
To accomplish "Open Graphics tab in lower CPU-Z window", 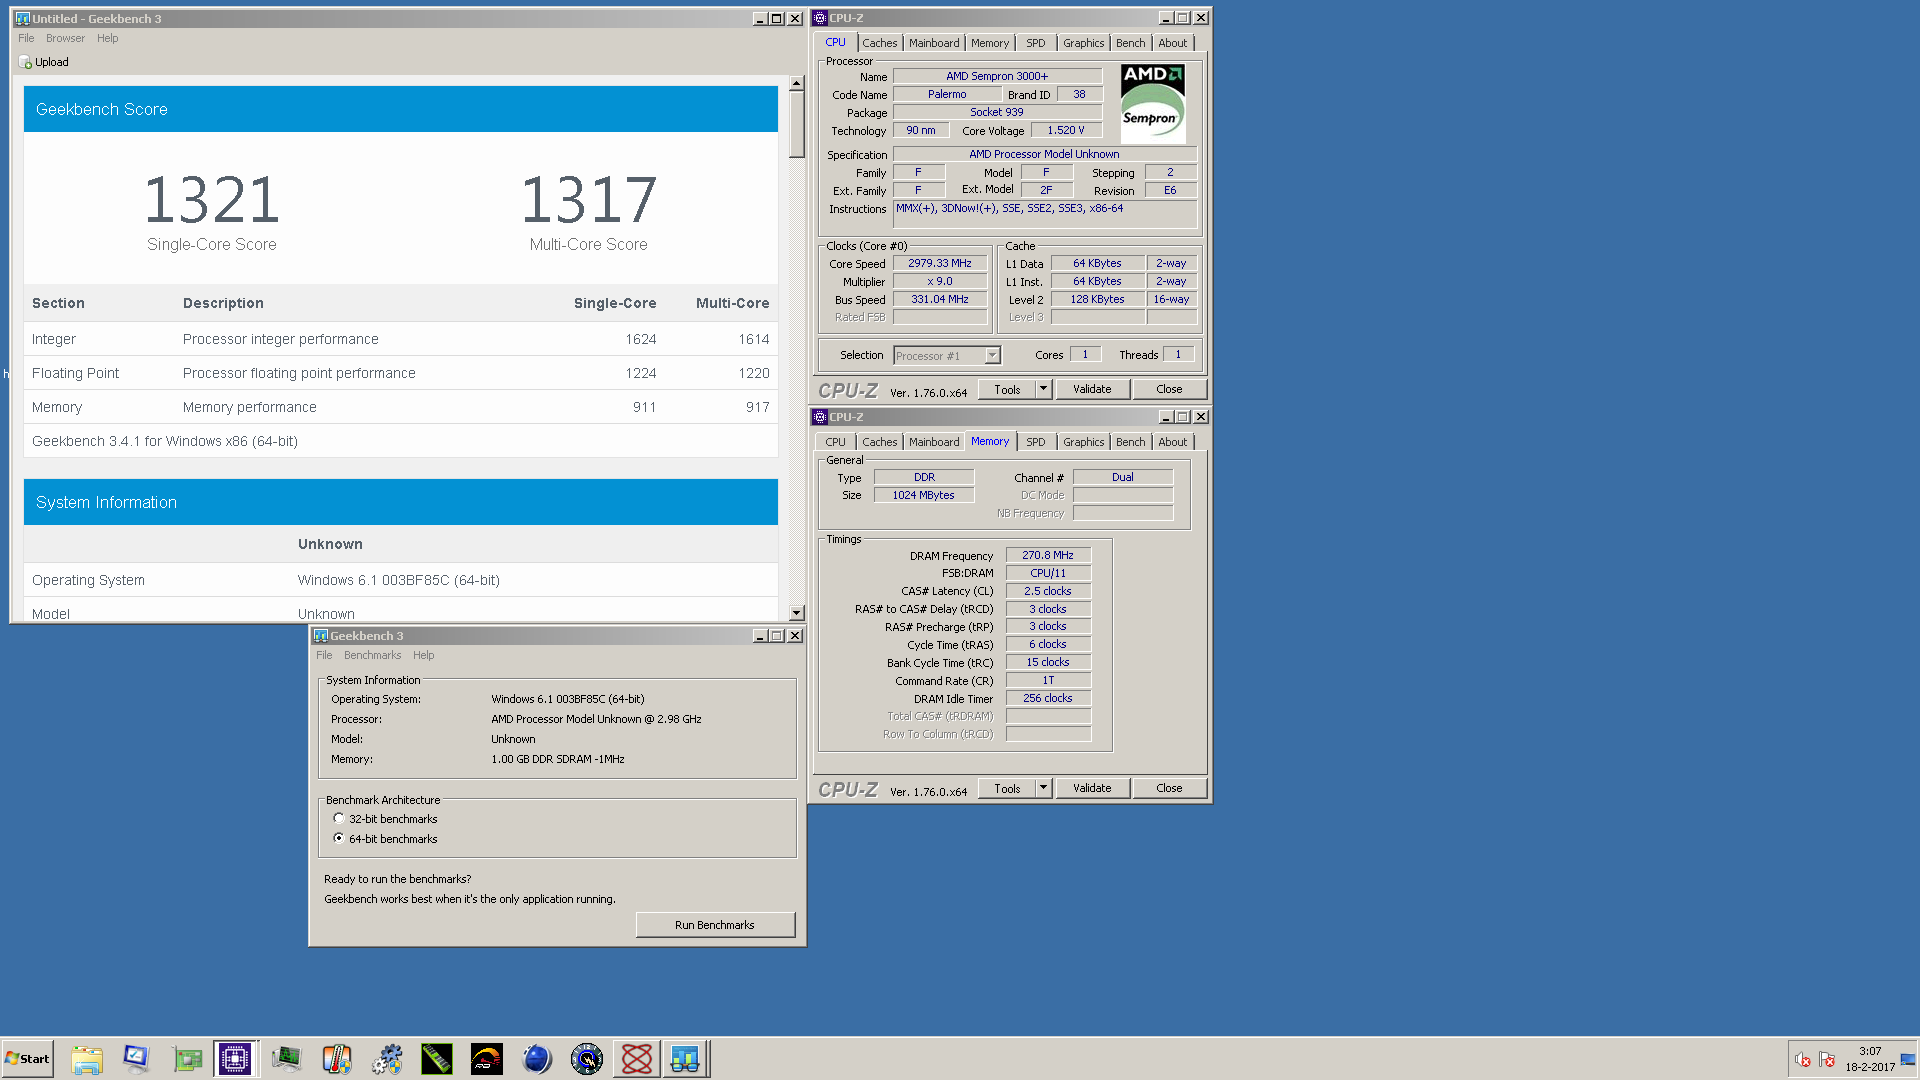I will 1083,442.
